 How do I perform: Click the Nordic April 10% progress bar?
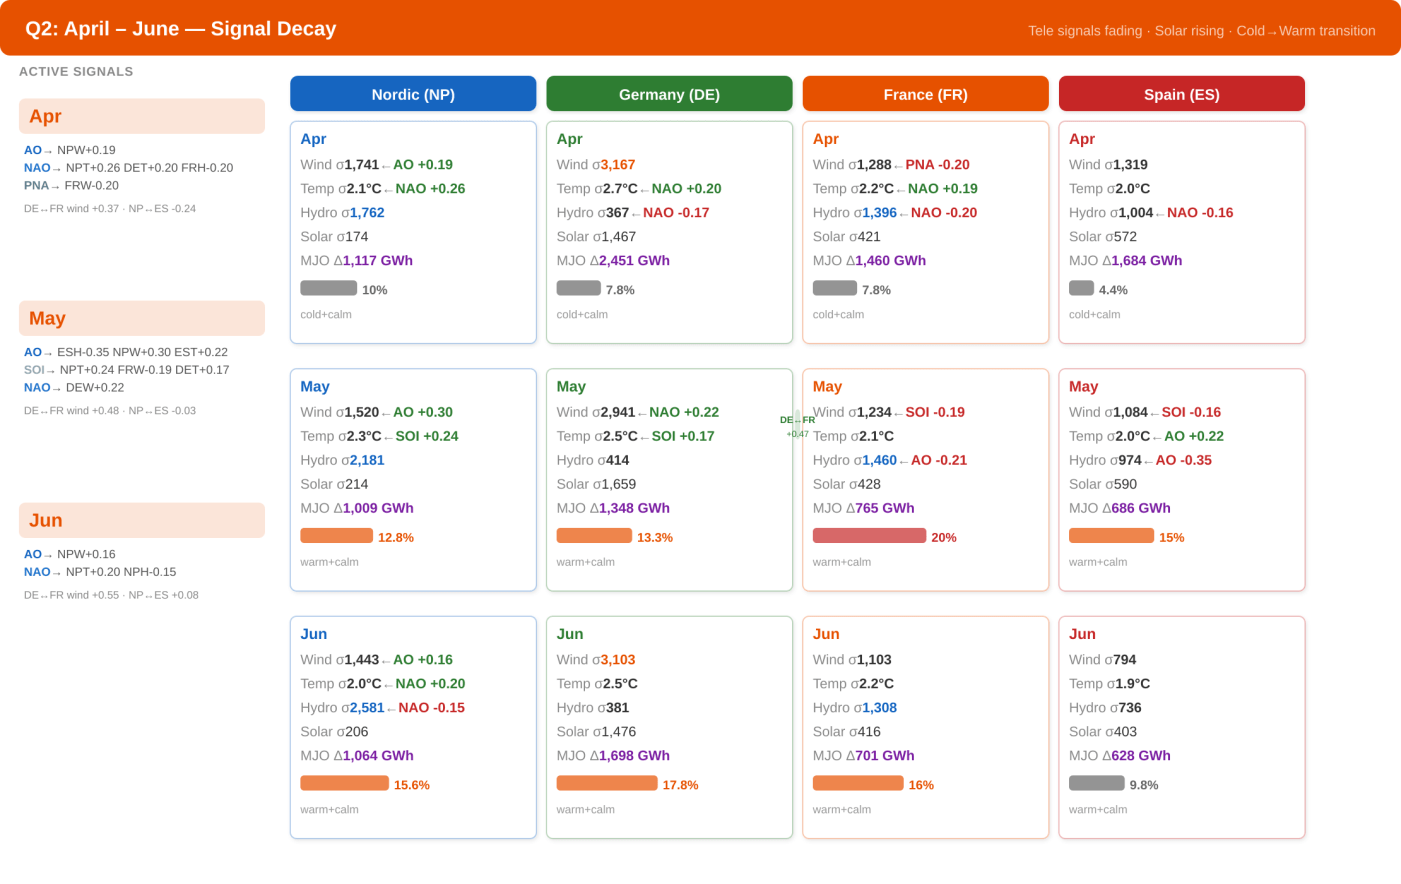[328, 288]
